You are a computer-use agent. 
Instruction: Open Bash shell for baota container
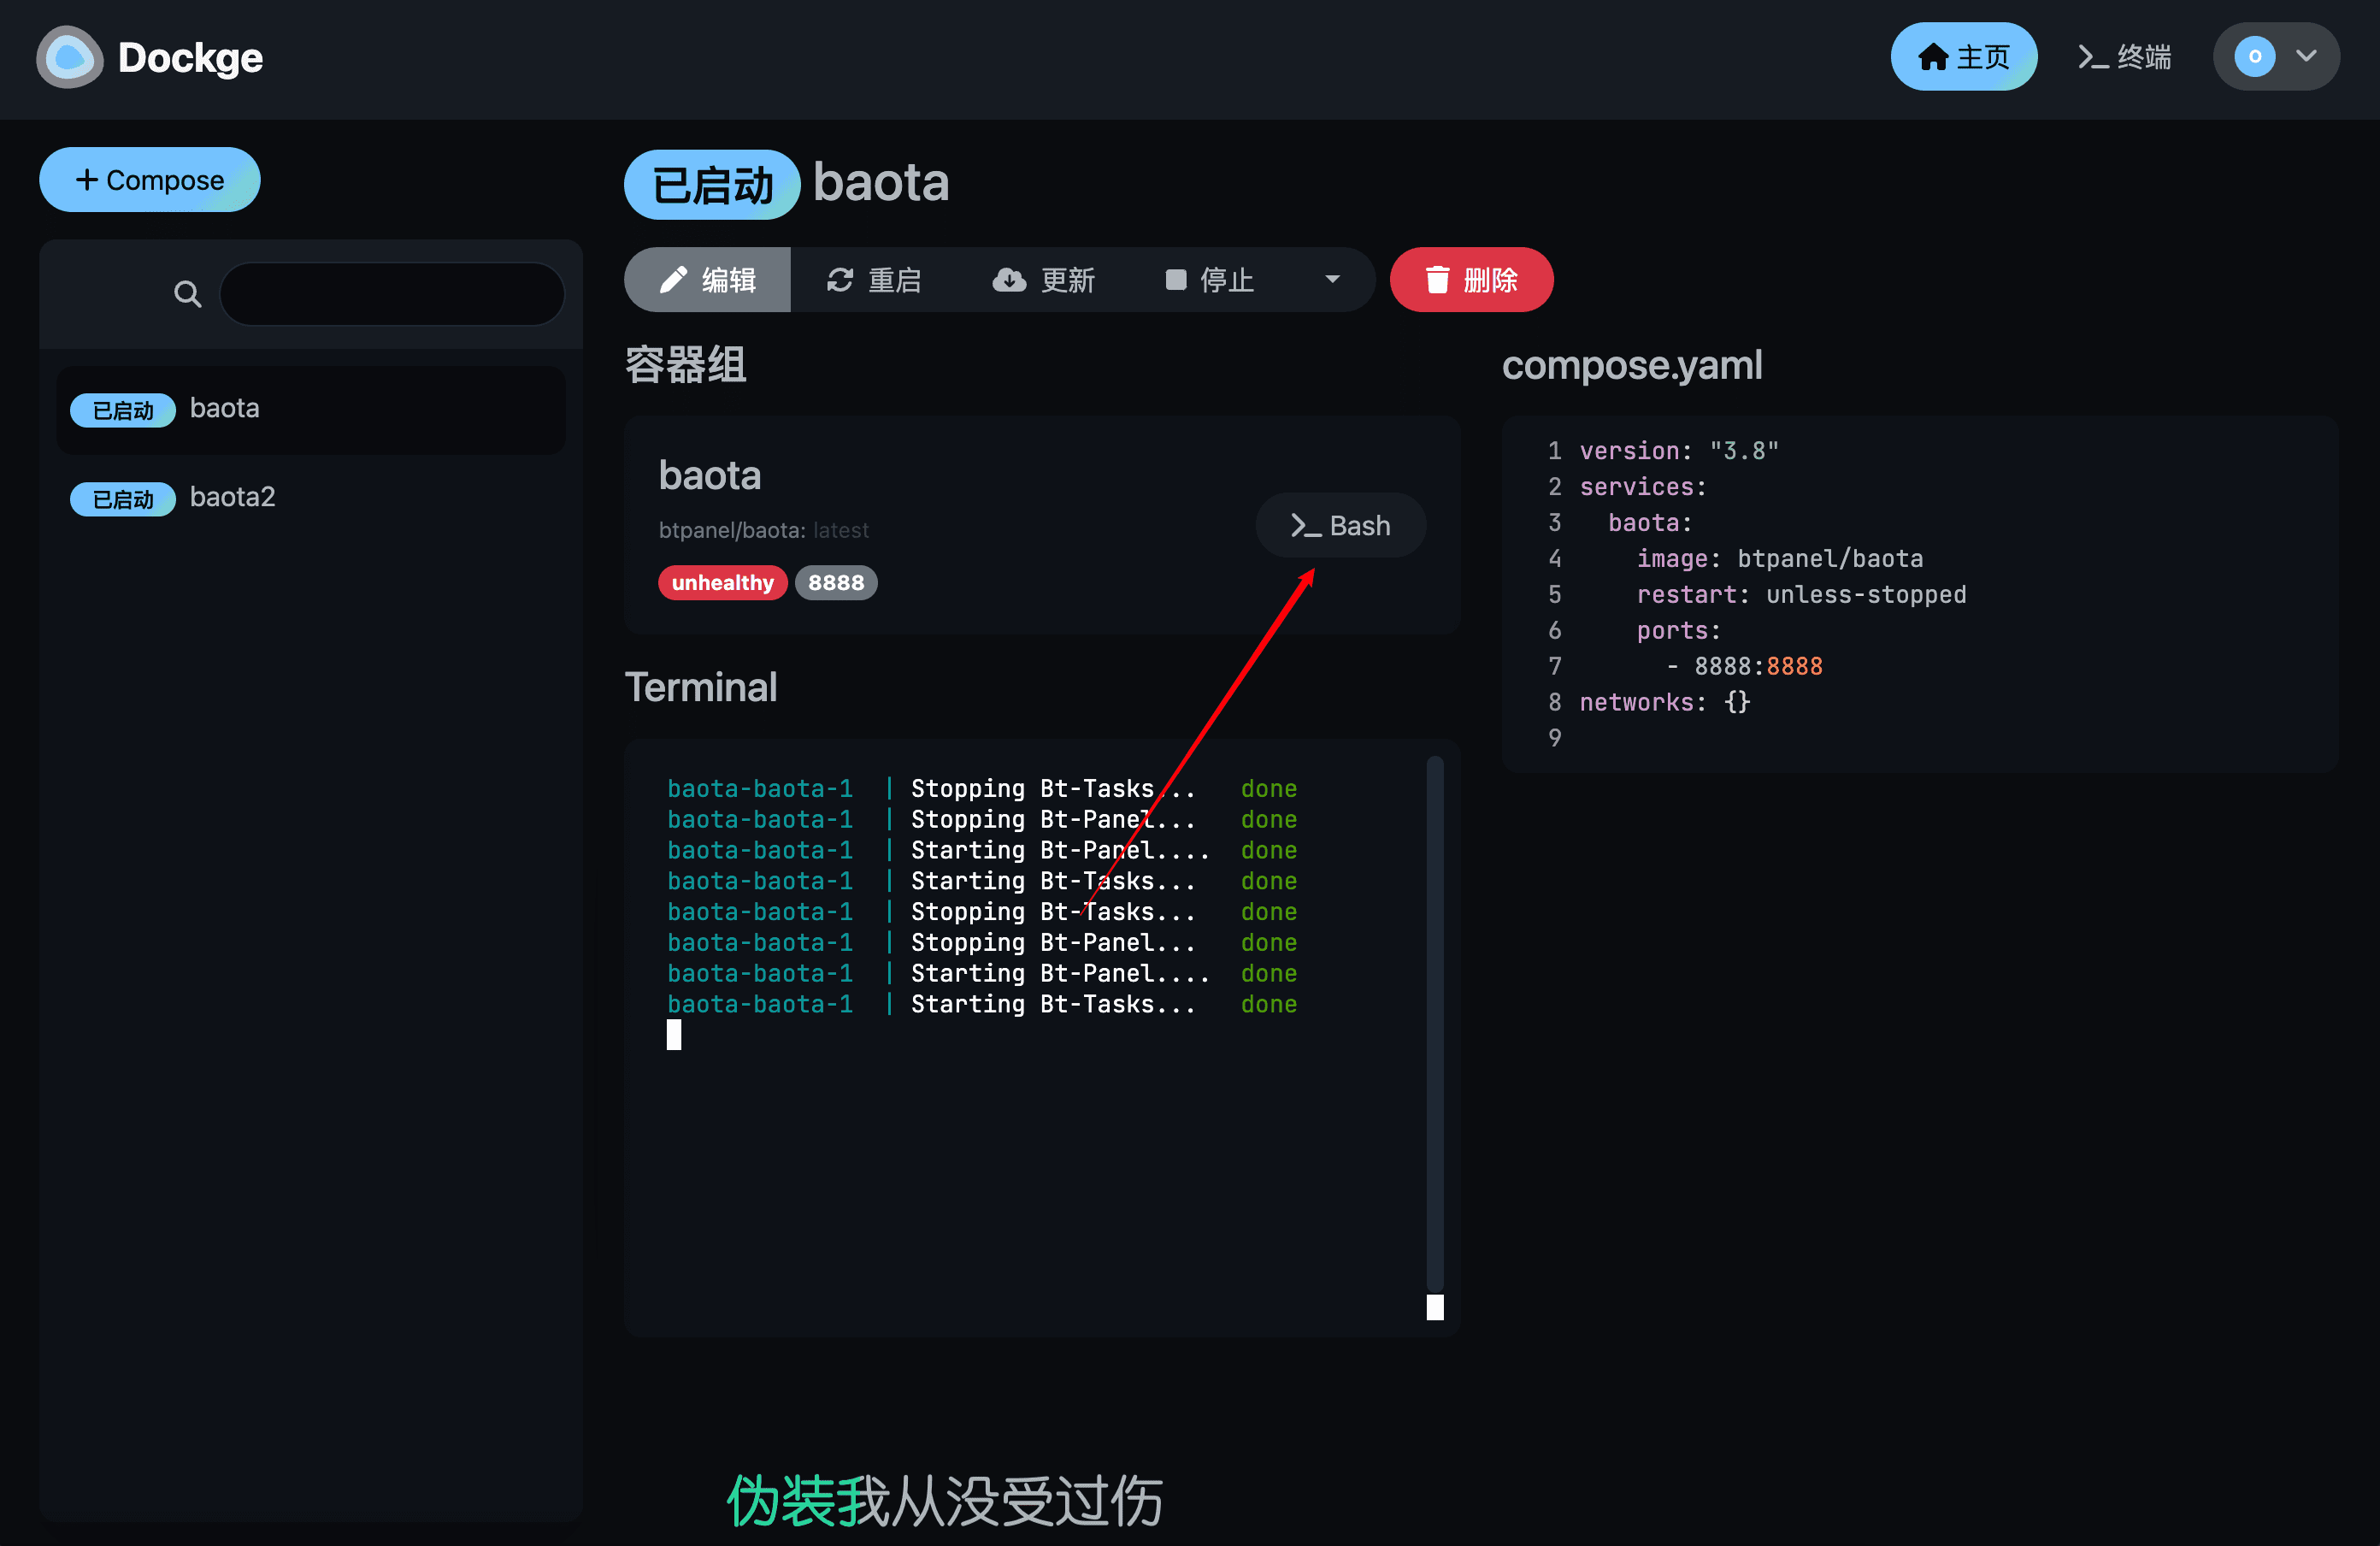tap(1340, 525)
